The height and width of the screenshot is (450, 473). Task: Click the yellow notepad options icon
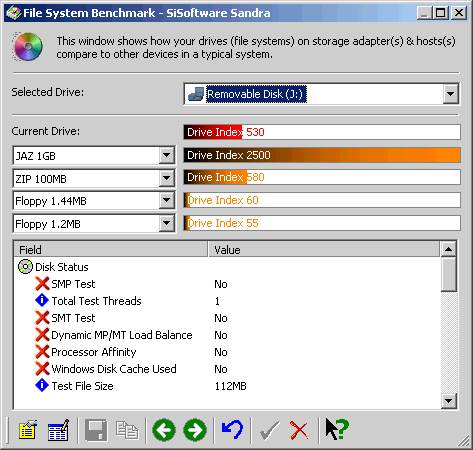point(28,430)
